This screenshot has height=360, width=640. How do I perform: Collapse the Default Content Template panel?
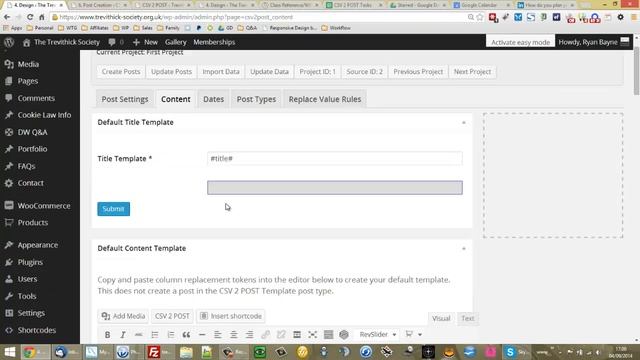(464, 249)
